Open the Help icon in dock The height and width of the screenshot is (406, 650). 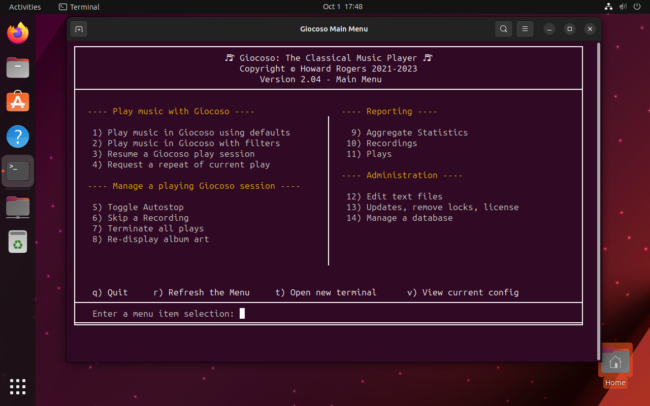coord(17,136)
